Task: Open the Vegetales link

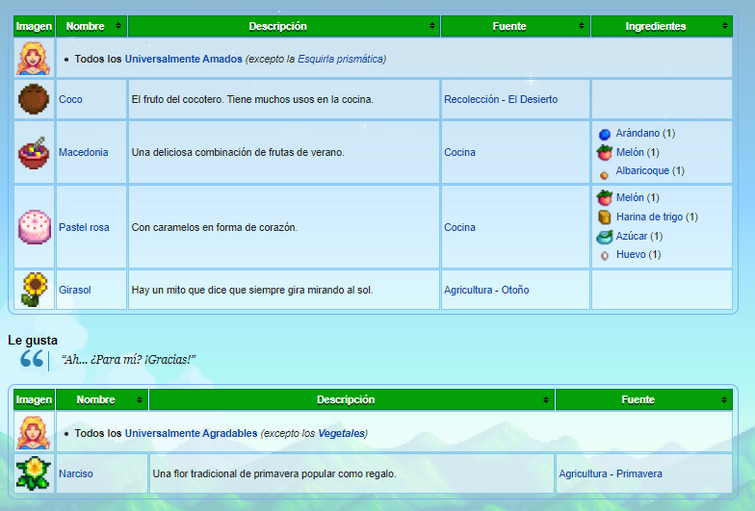Action: point(341,433)
